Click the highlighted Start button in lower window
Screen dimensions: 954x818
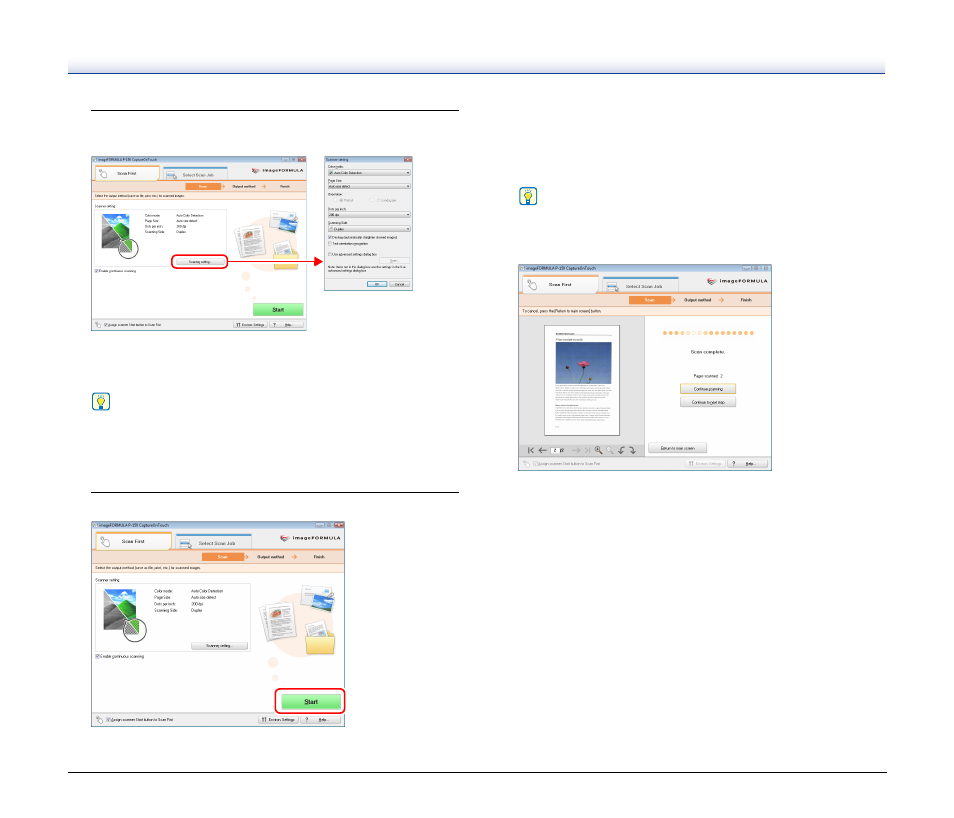click(x=310, y=702)
